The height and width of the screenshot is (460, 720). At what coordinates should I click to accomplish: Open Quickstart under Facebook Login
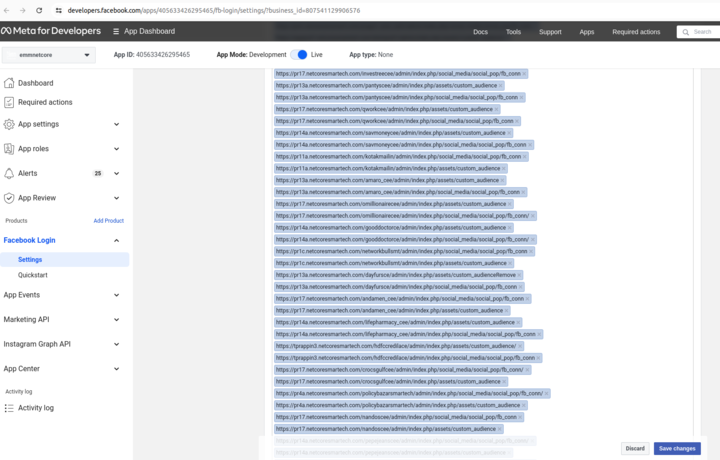tap(33, 275)
